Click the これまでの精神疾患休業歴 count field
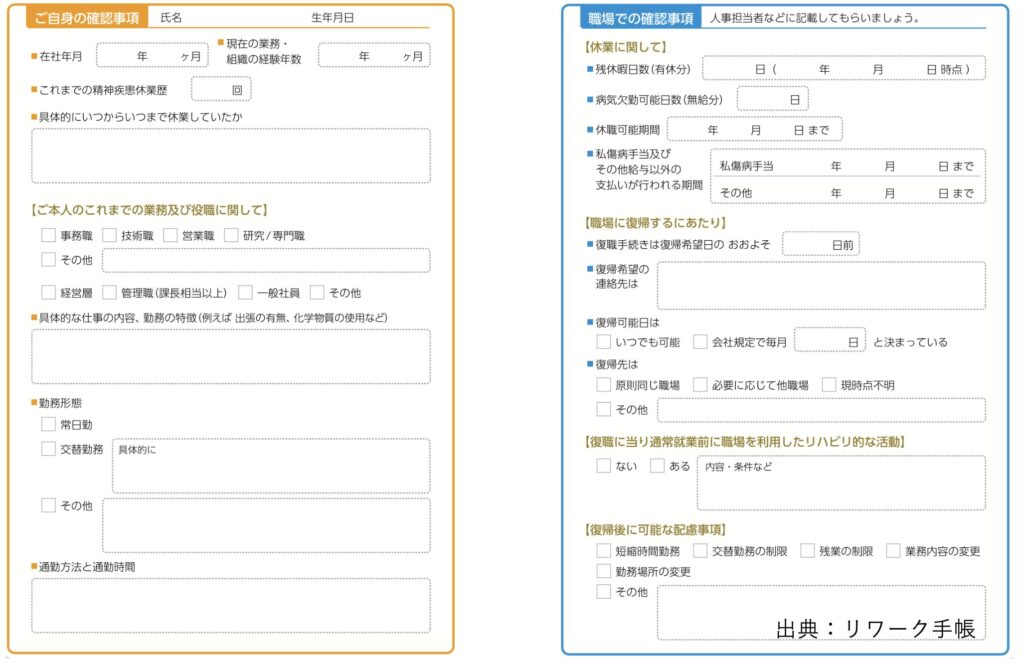The width and height of the screenshot is (1024, 666). tap(221, 89)
